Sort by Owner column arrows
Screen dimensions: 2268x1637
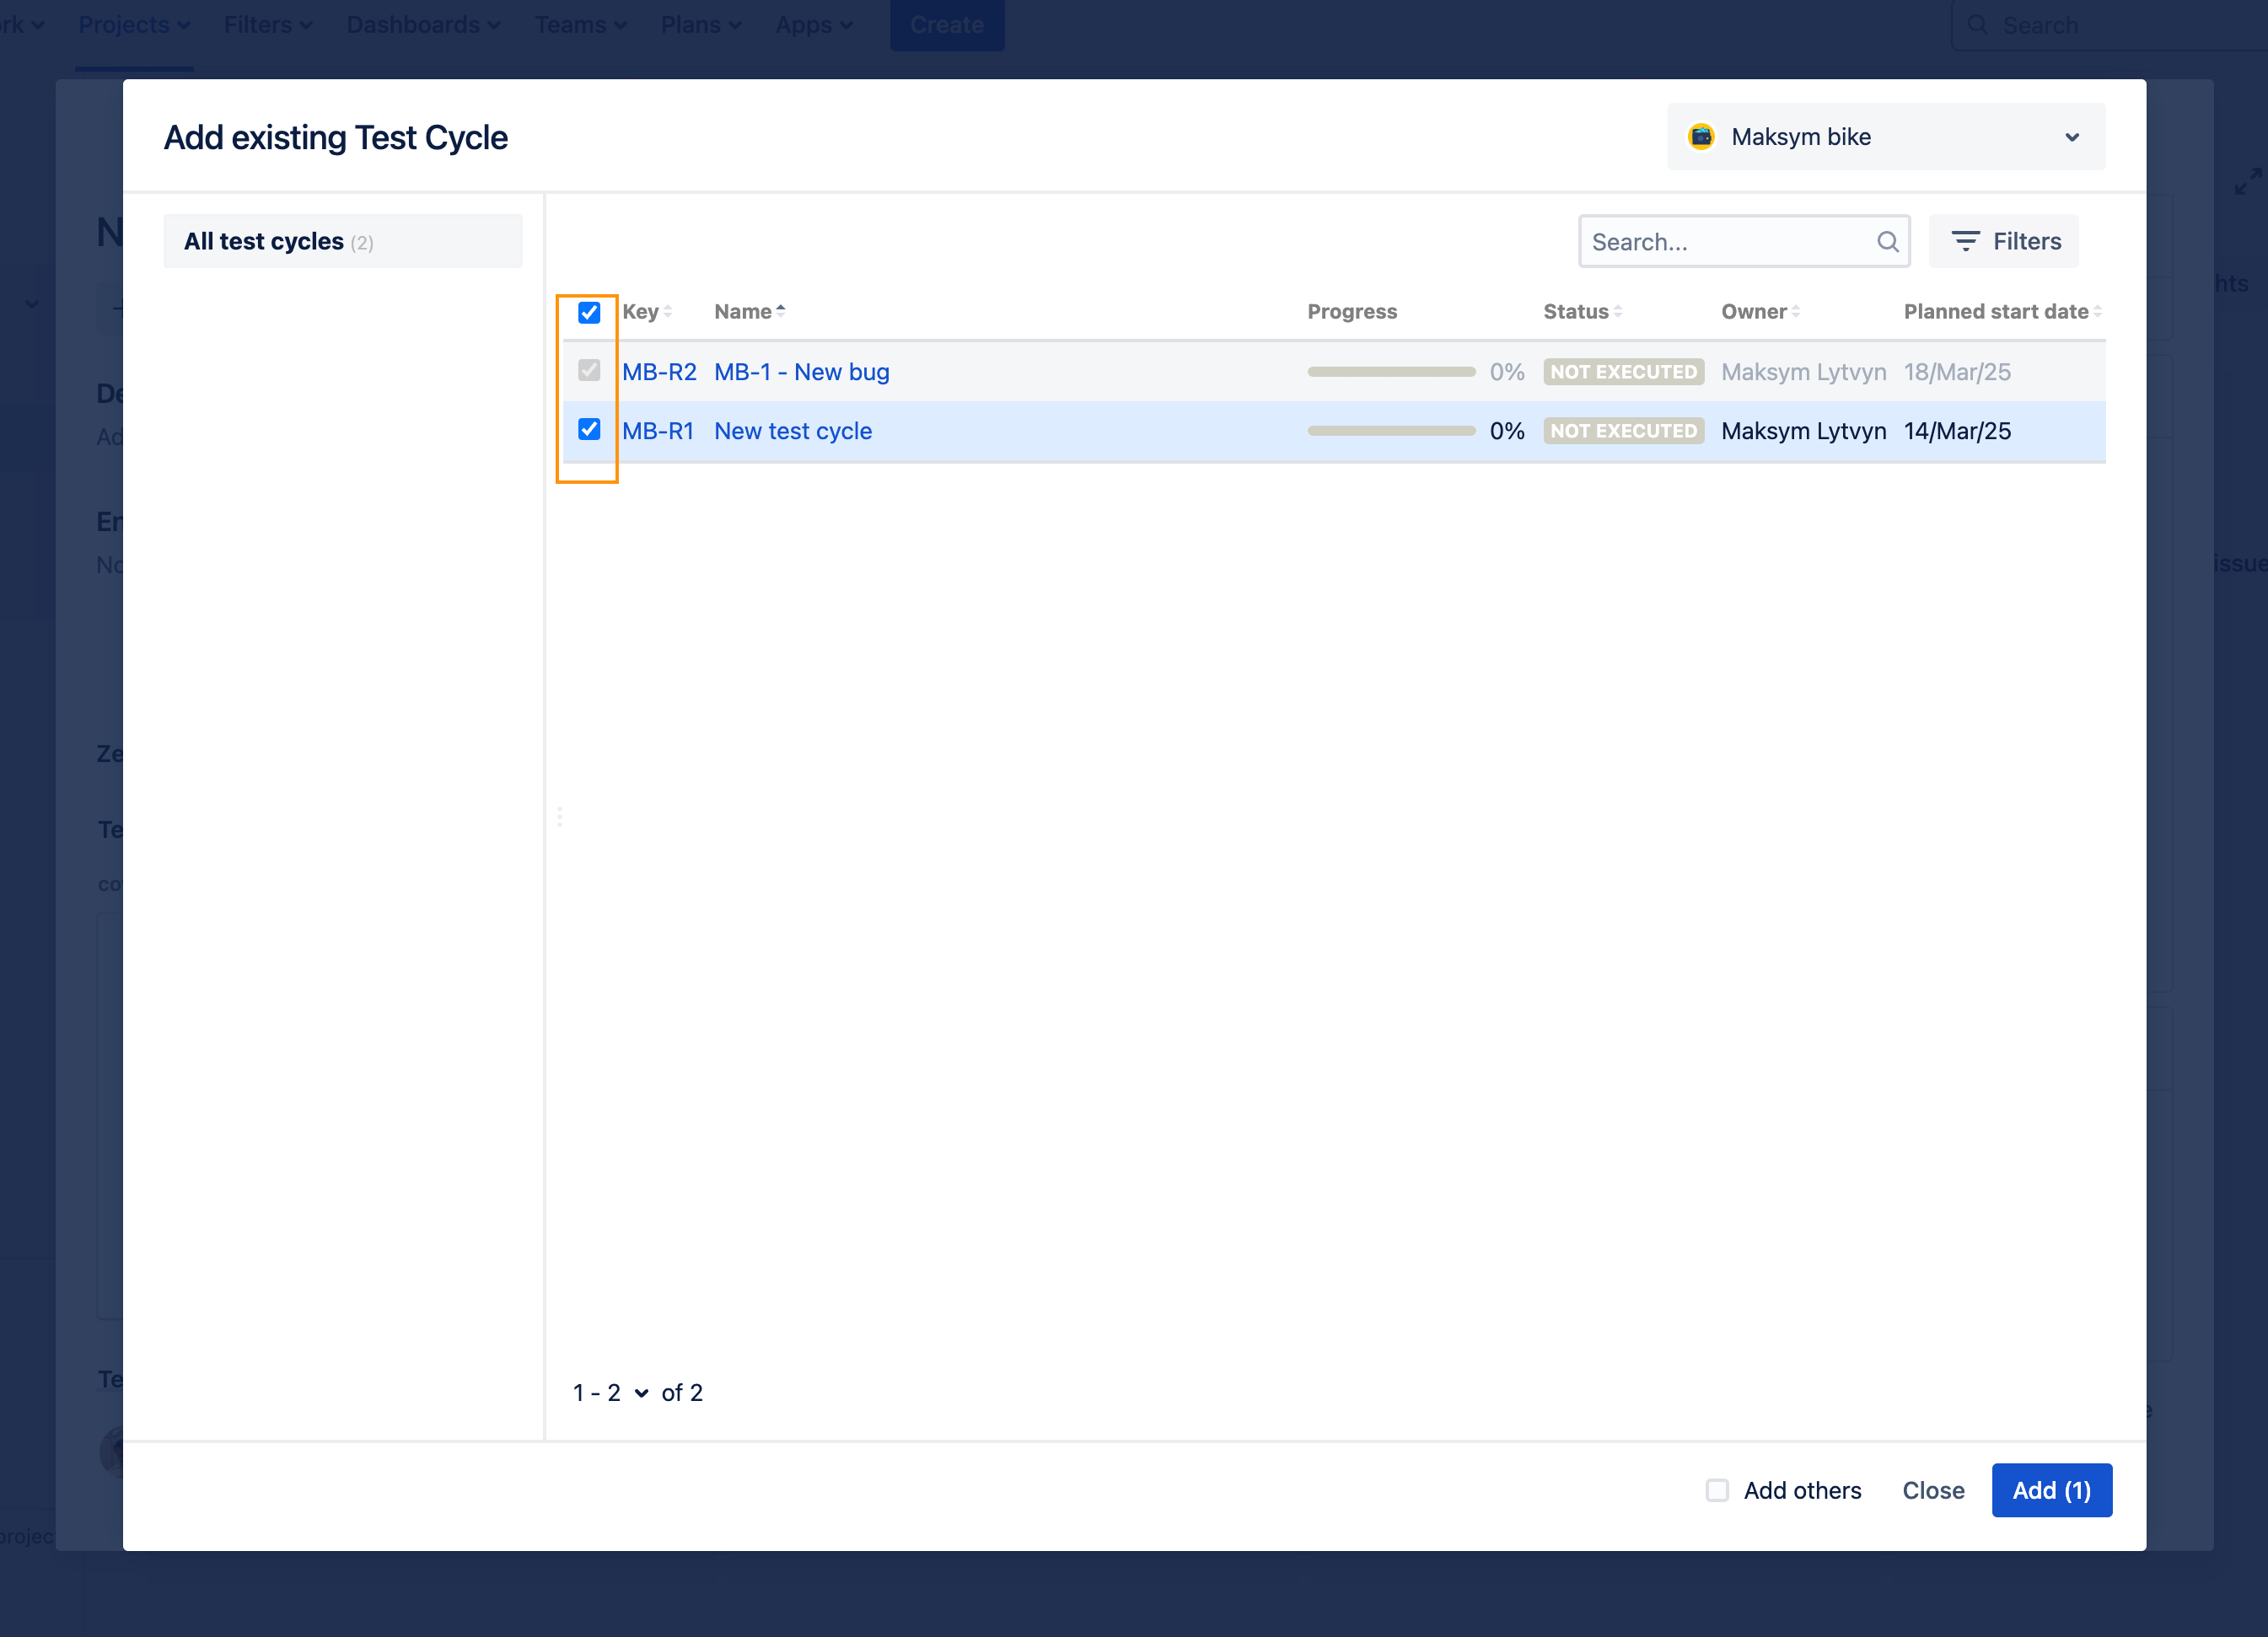pos(1796,312)
